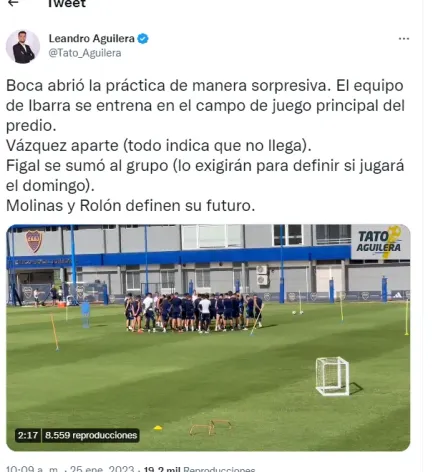The height and width of the screenshot is (472, 438).
Task: Open Leandro Aguilera's profile picture
Action: point(23,47)
